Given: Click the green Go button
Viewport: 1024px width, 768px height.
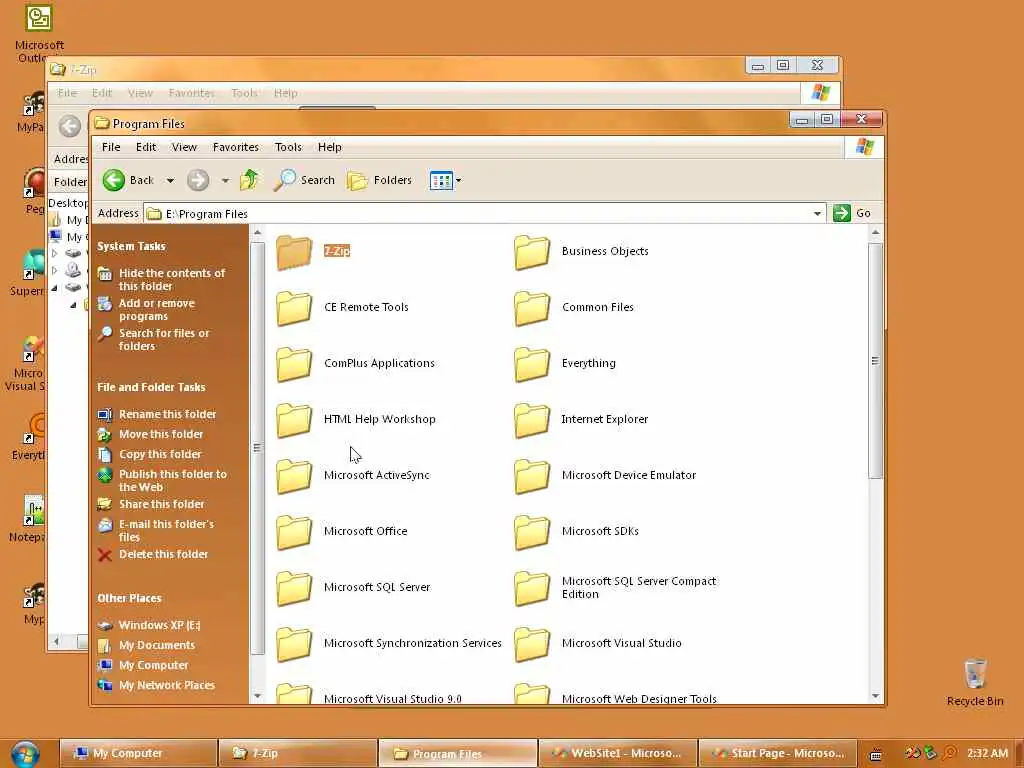Looking at the screenshot, I should 852,213.
